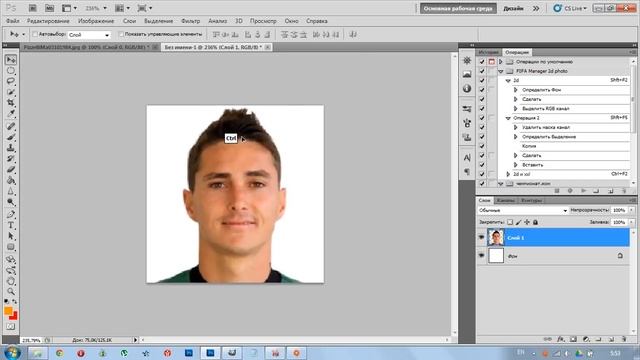Switch to the Дизайн workspace
The image size is (640, 360).
513,8
